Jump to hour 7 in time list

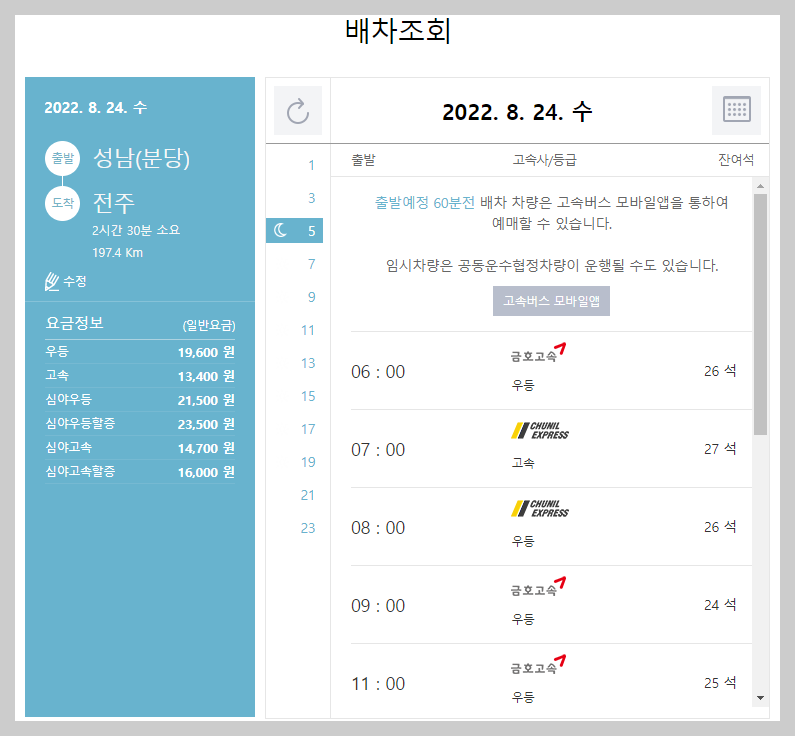[311, 264]
